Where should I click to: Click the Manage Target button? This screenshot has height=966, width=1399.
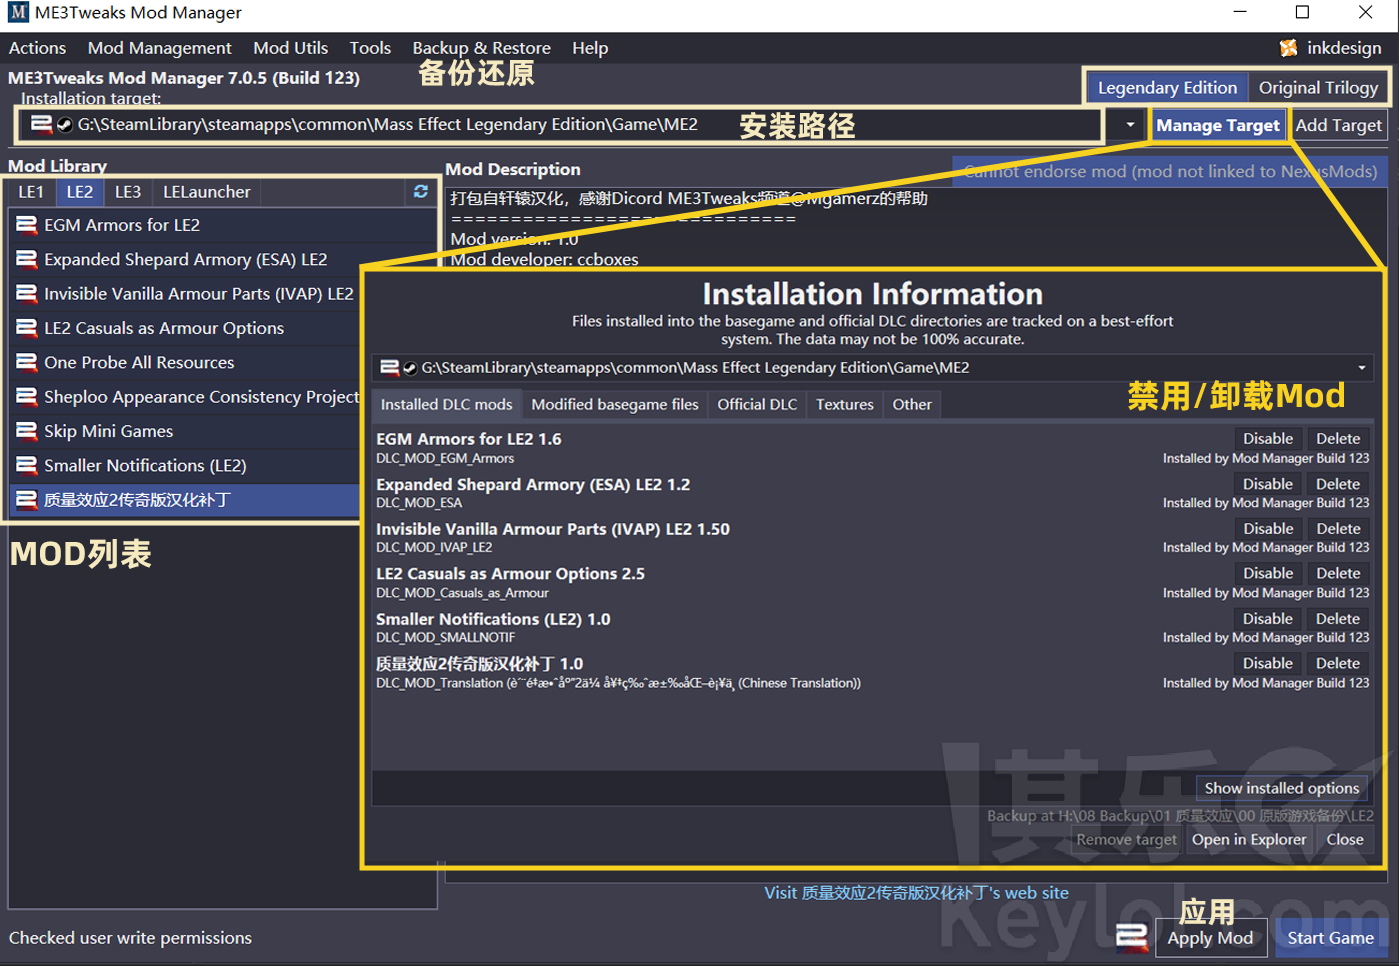pos(1218,126)
